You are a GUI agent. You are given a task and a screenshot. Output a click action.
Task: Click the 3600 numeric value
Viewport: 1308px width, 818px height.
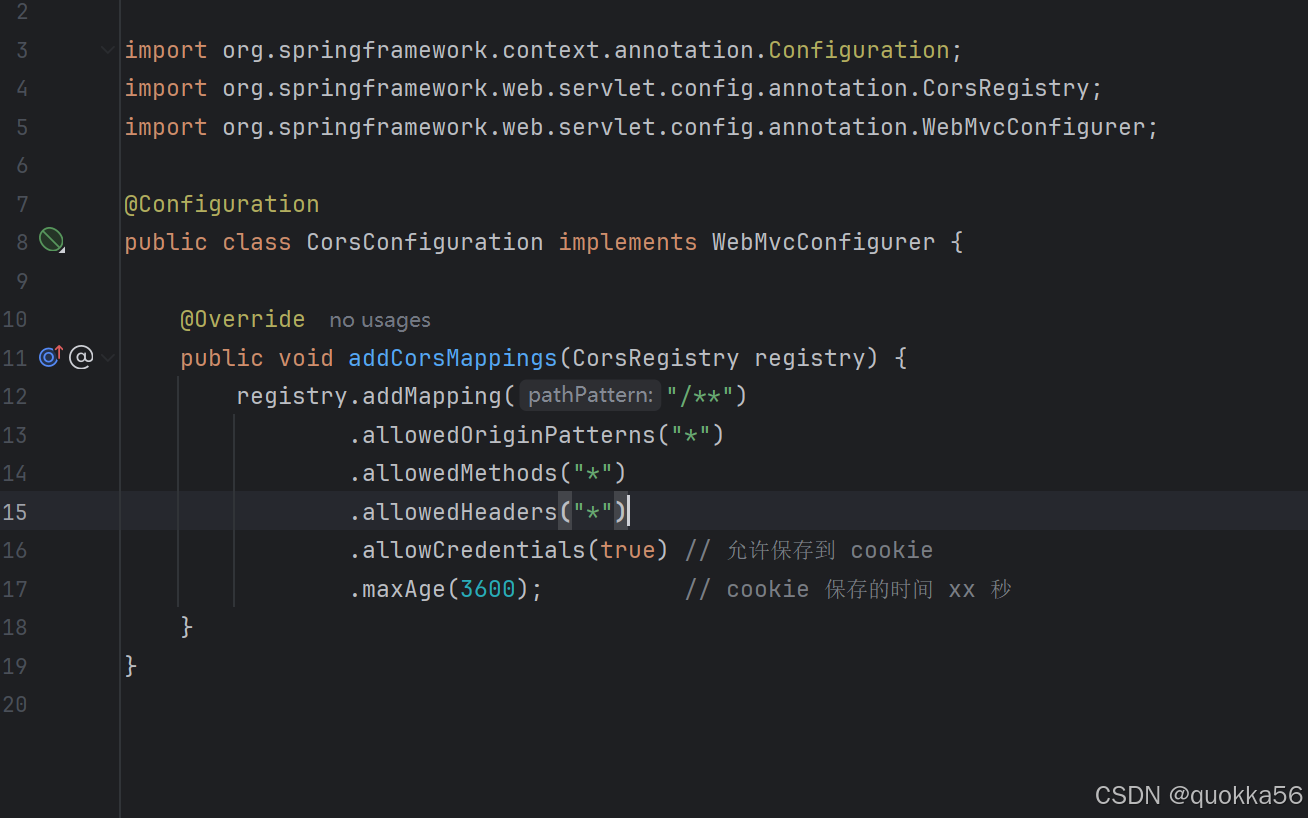pos(488,589)
